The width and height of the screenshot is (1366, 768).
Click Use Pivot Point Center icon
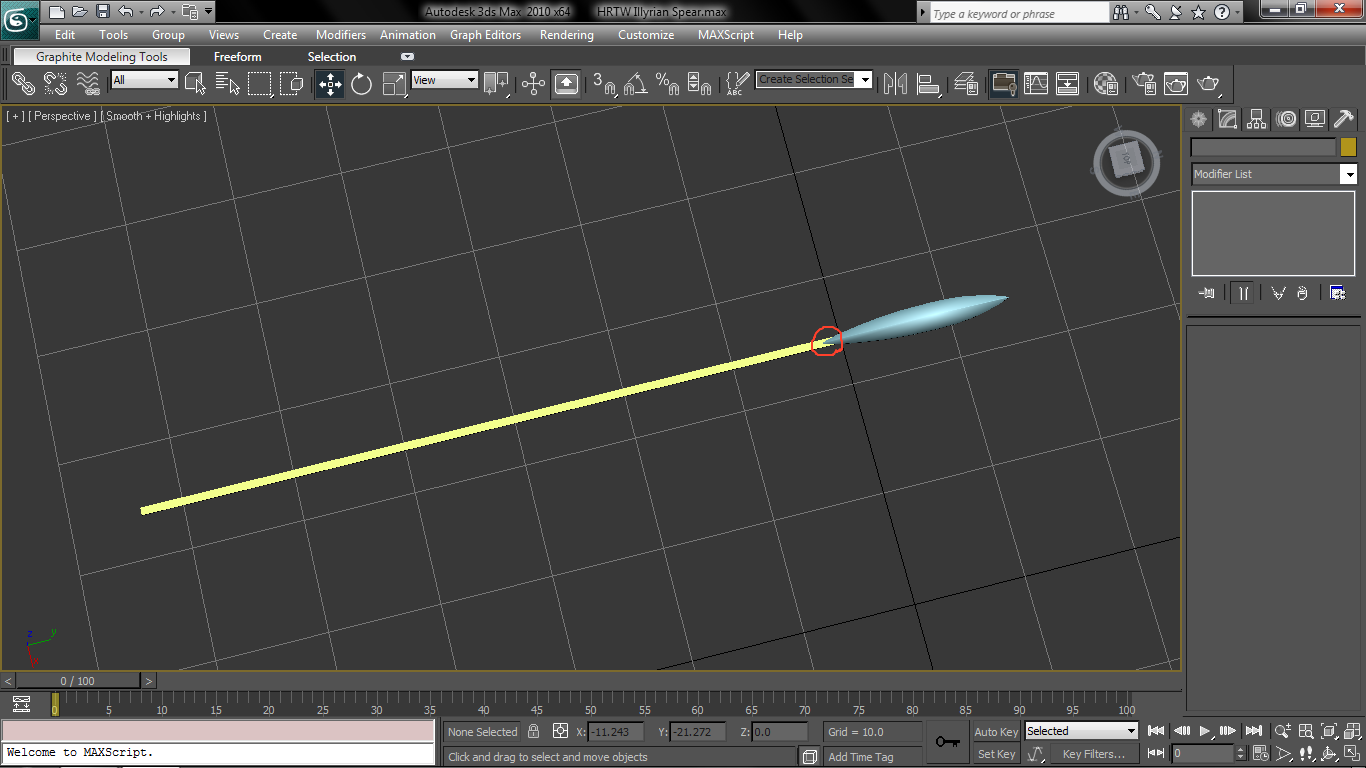[496, 83]
